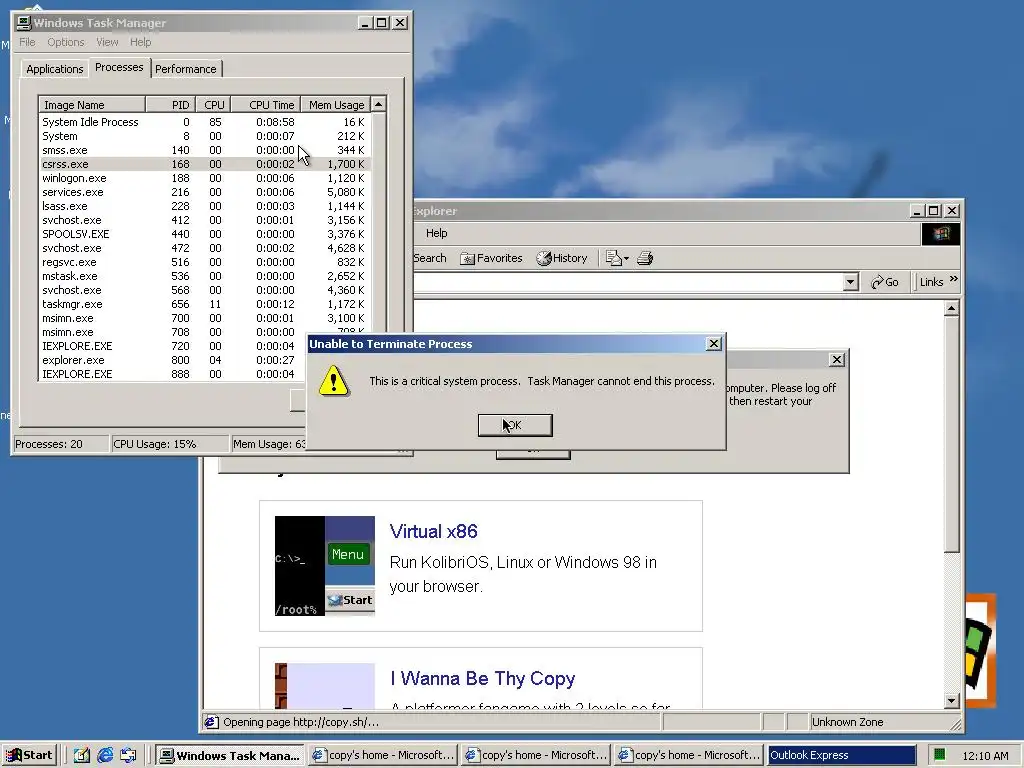Select services.exe process
The width and height of the screenshot is (1024, 768).
[x=204, y=192]
